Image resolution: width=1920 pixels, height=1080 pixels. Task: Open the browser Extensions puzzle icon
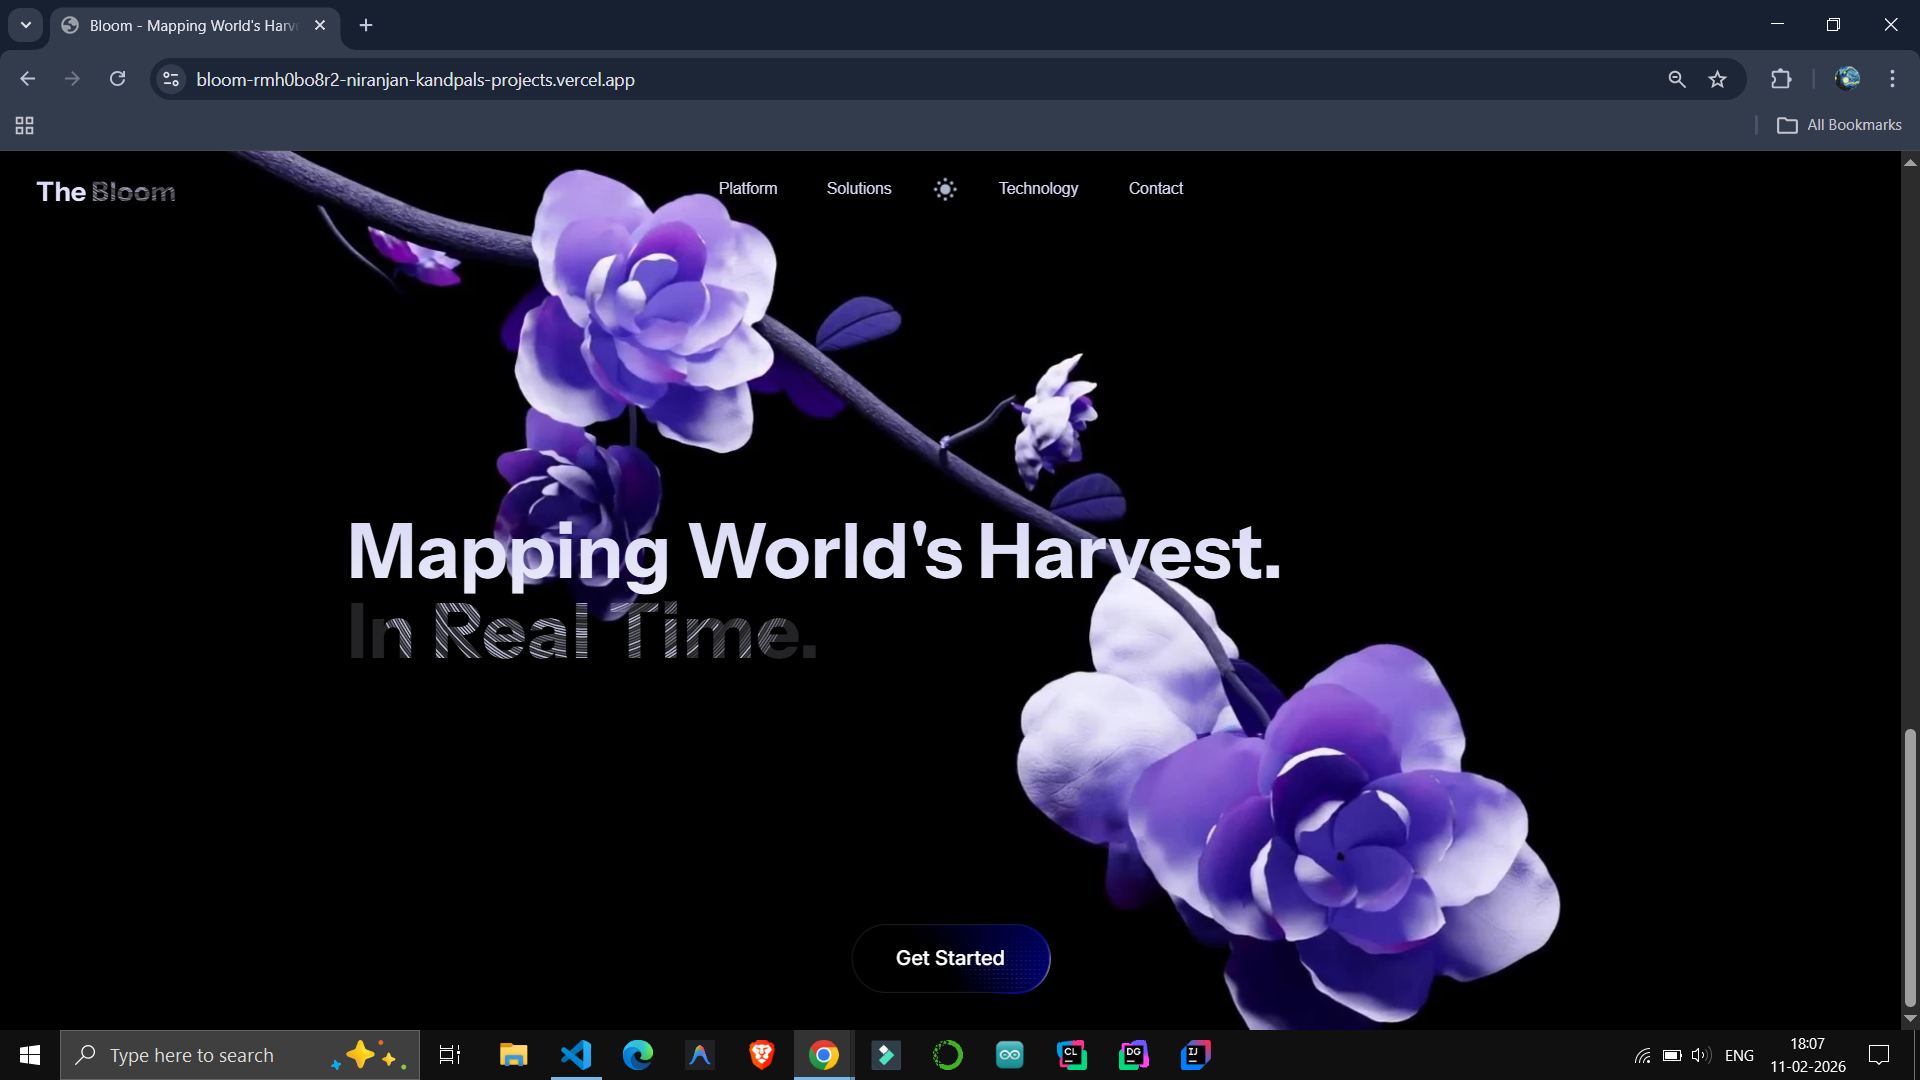[1781, 79]
